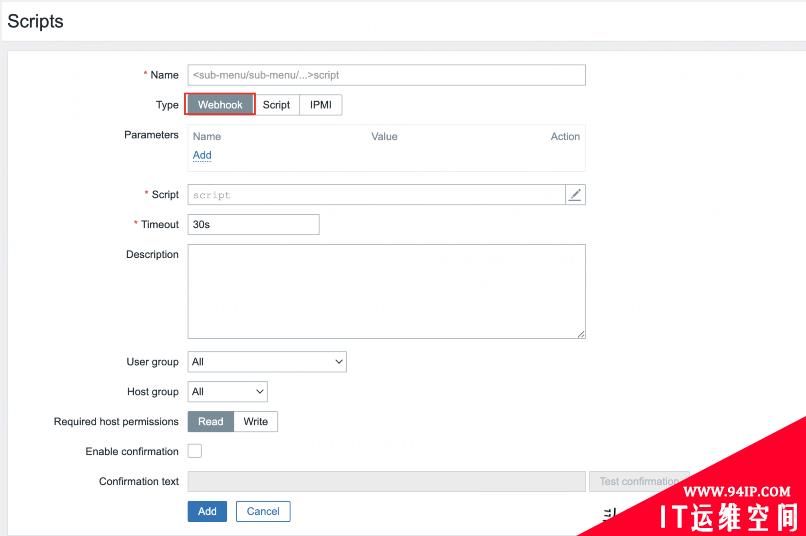The image size is (806, 536).
Task: Choose Read host permission
Action: coord(211,421)
